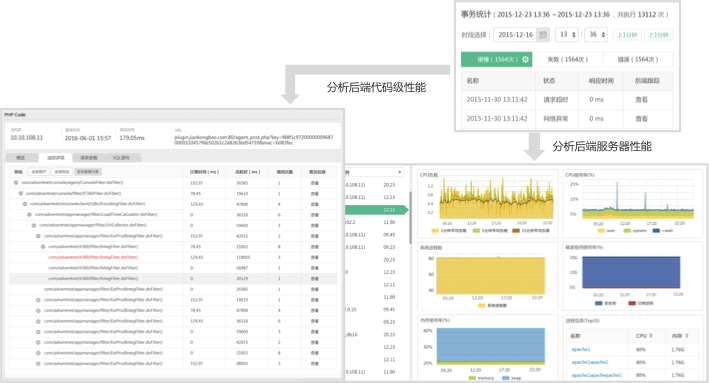Collapse the ConsoleFilter.doFilter tree node
This screenshot has width=709, height=383.
click(x=16, y=183)
